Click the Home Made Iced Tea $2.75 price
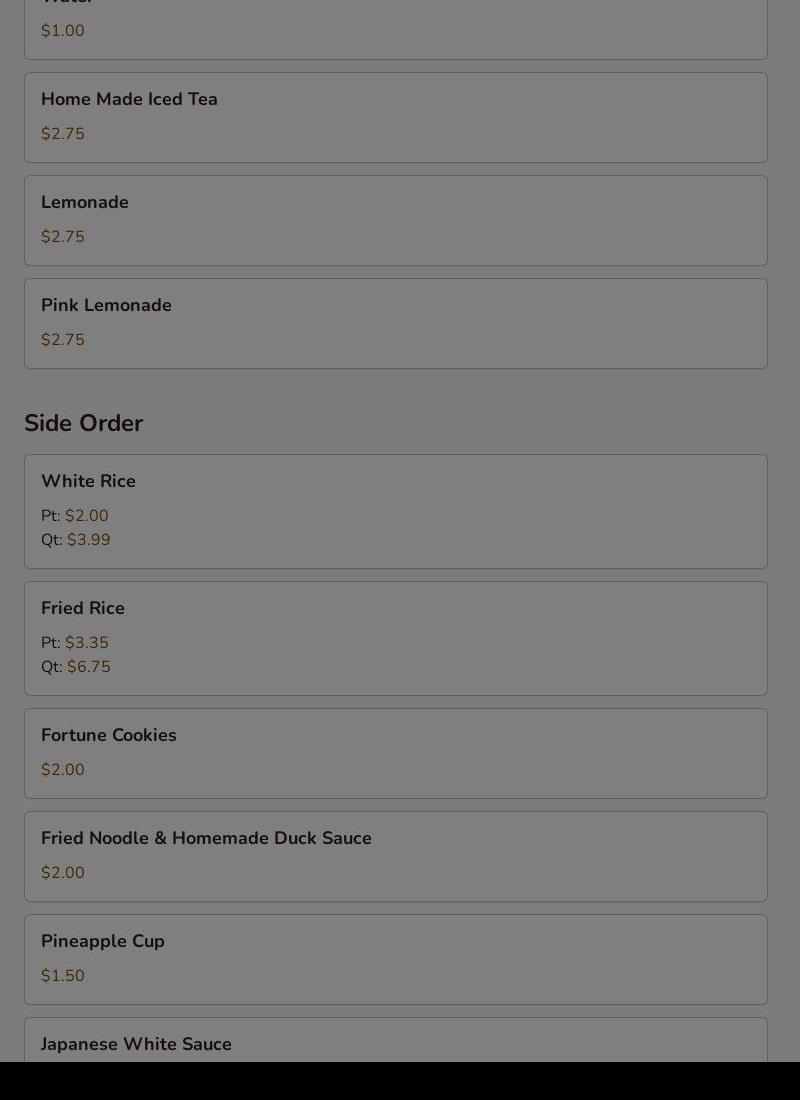This screenshot has width=800, height=1100. click(63, 134)
